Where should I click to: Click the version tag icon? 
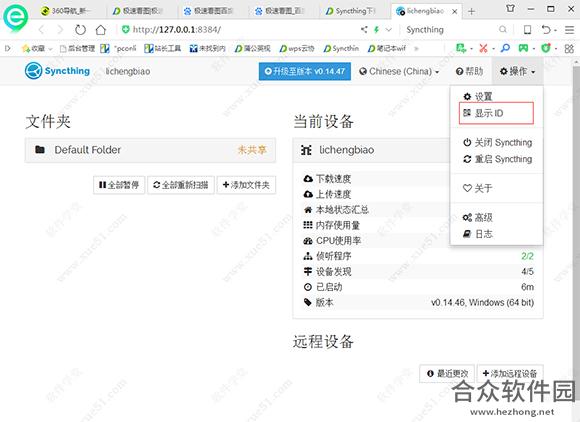tap(308, 302)
